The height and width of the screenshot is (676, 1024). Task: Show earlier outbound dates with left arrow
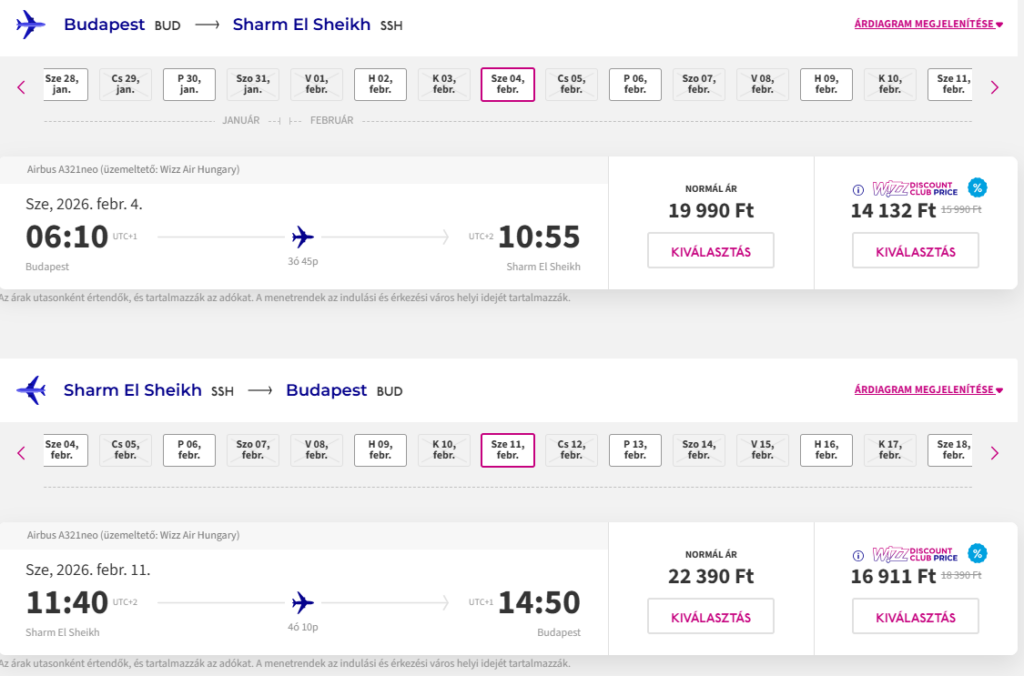click(x=21, y=87)
